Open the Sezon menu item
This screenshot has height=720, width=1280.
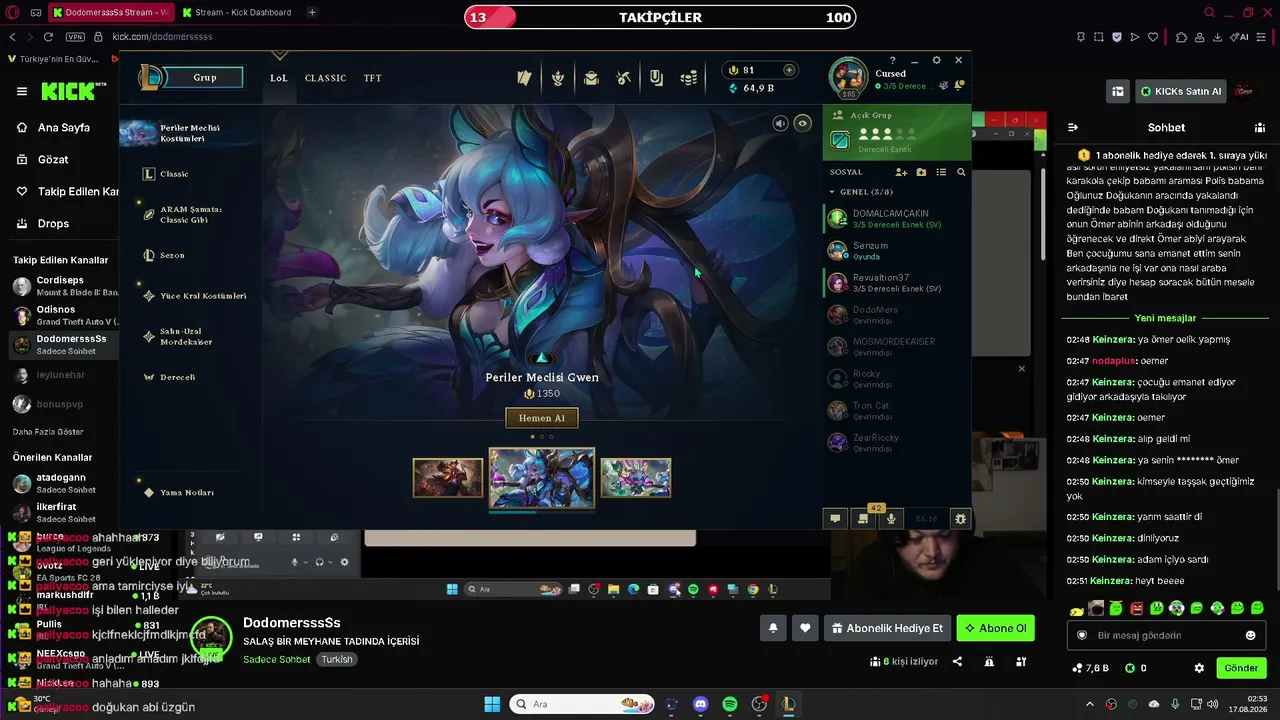(172, 255)
